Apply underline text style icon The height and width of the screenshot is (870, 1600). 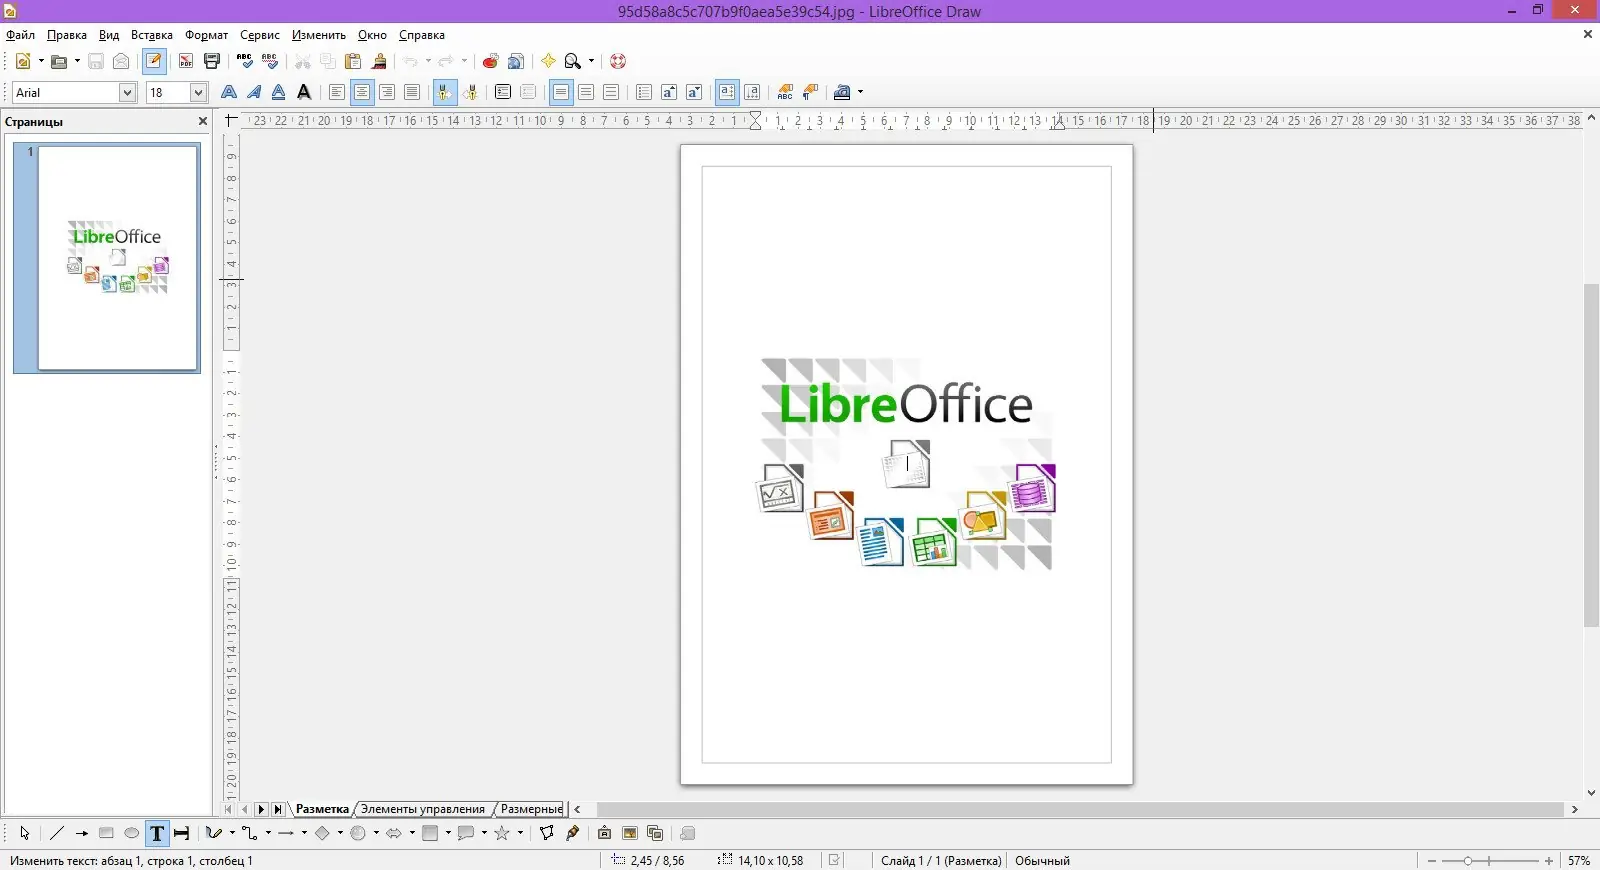pos(278,92)
